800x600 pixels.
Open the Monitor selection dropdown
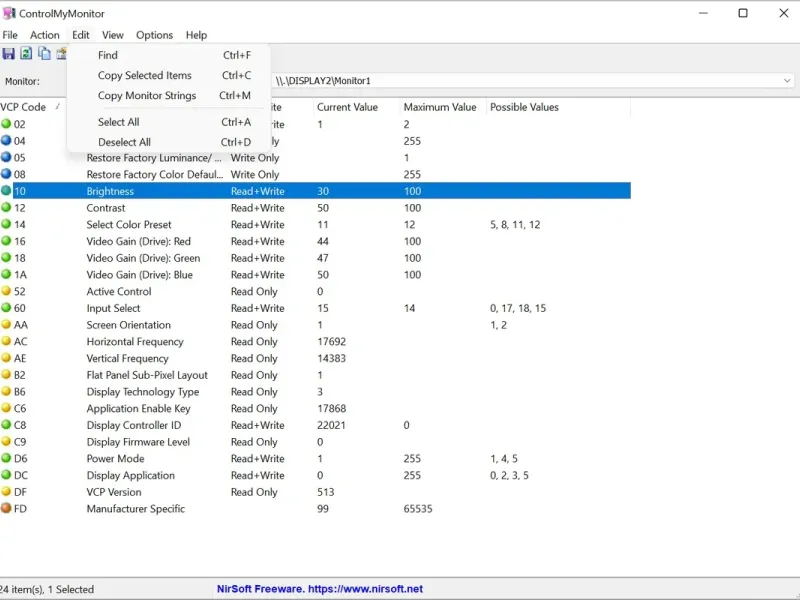(787, 81)
